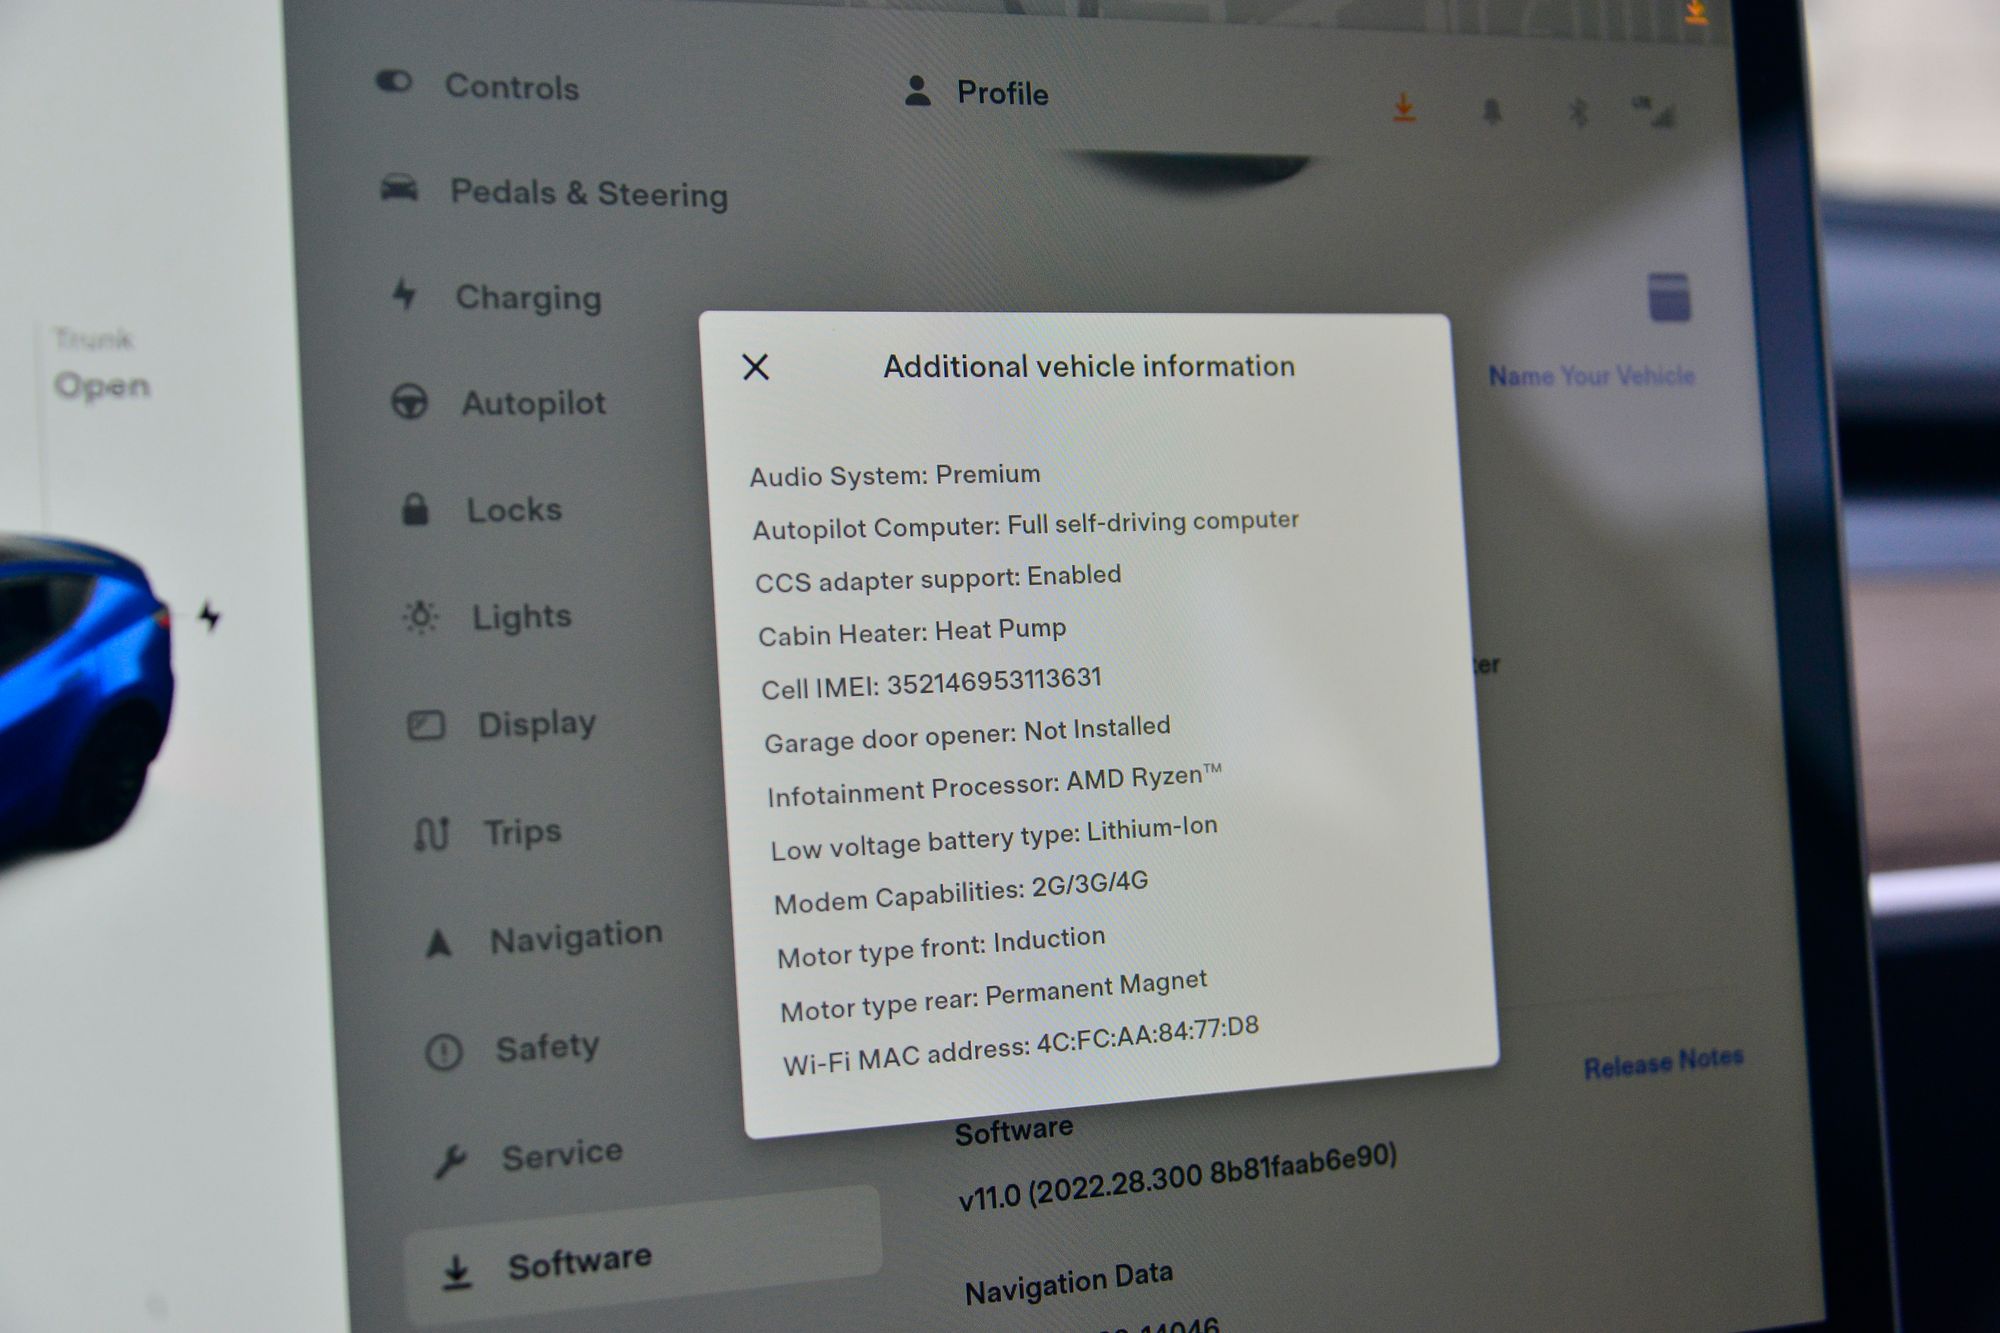
Task: Open the Software tab
Action: point(578,1263)
